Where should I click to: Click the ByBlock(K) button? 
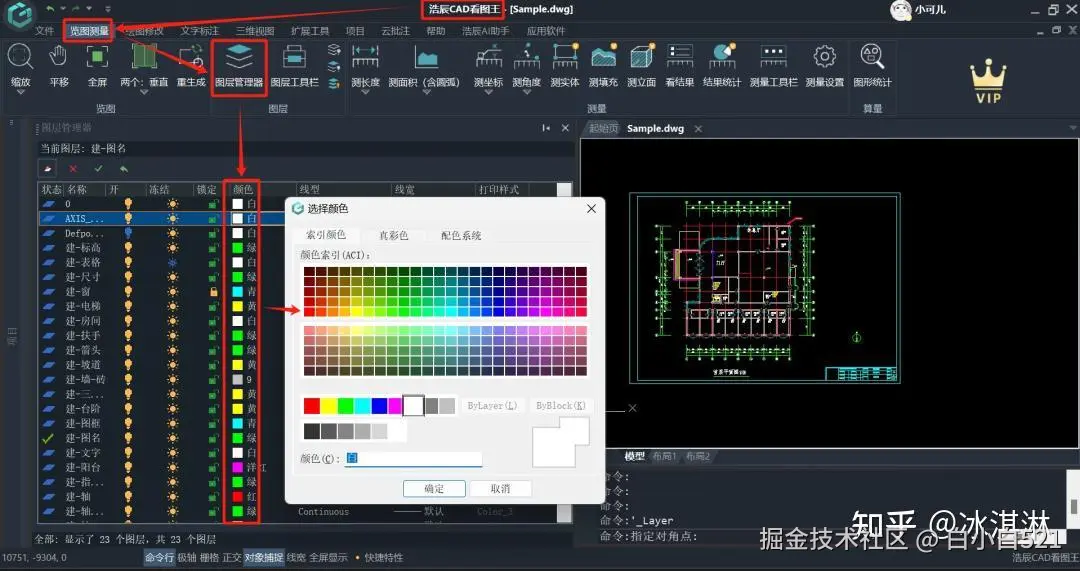point(561,406)
